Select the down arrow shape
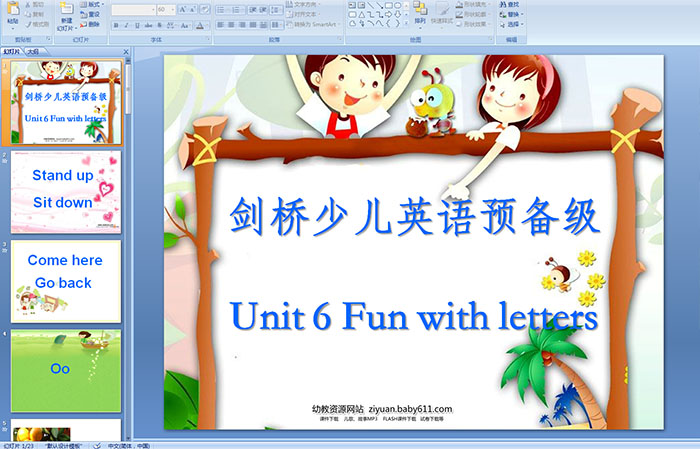This screenshot has height=449, width=700. (397, 15)
